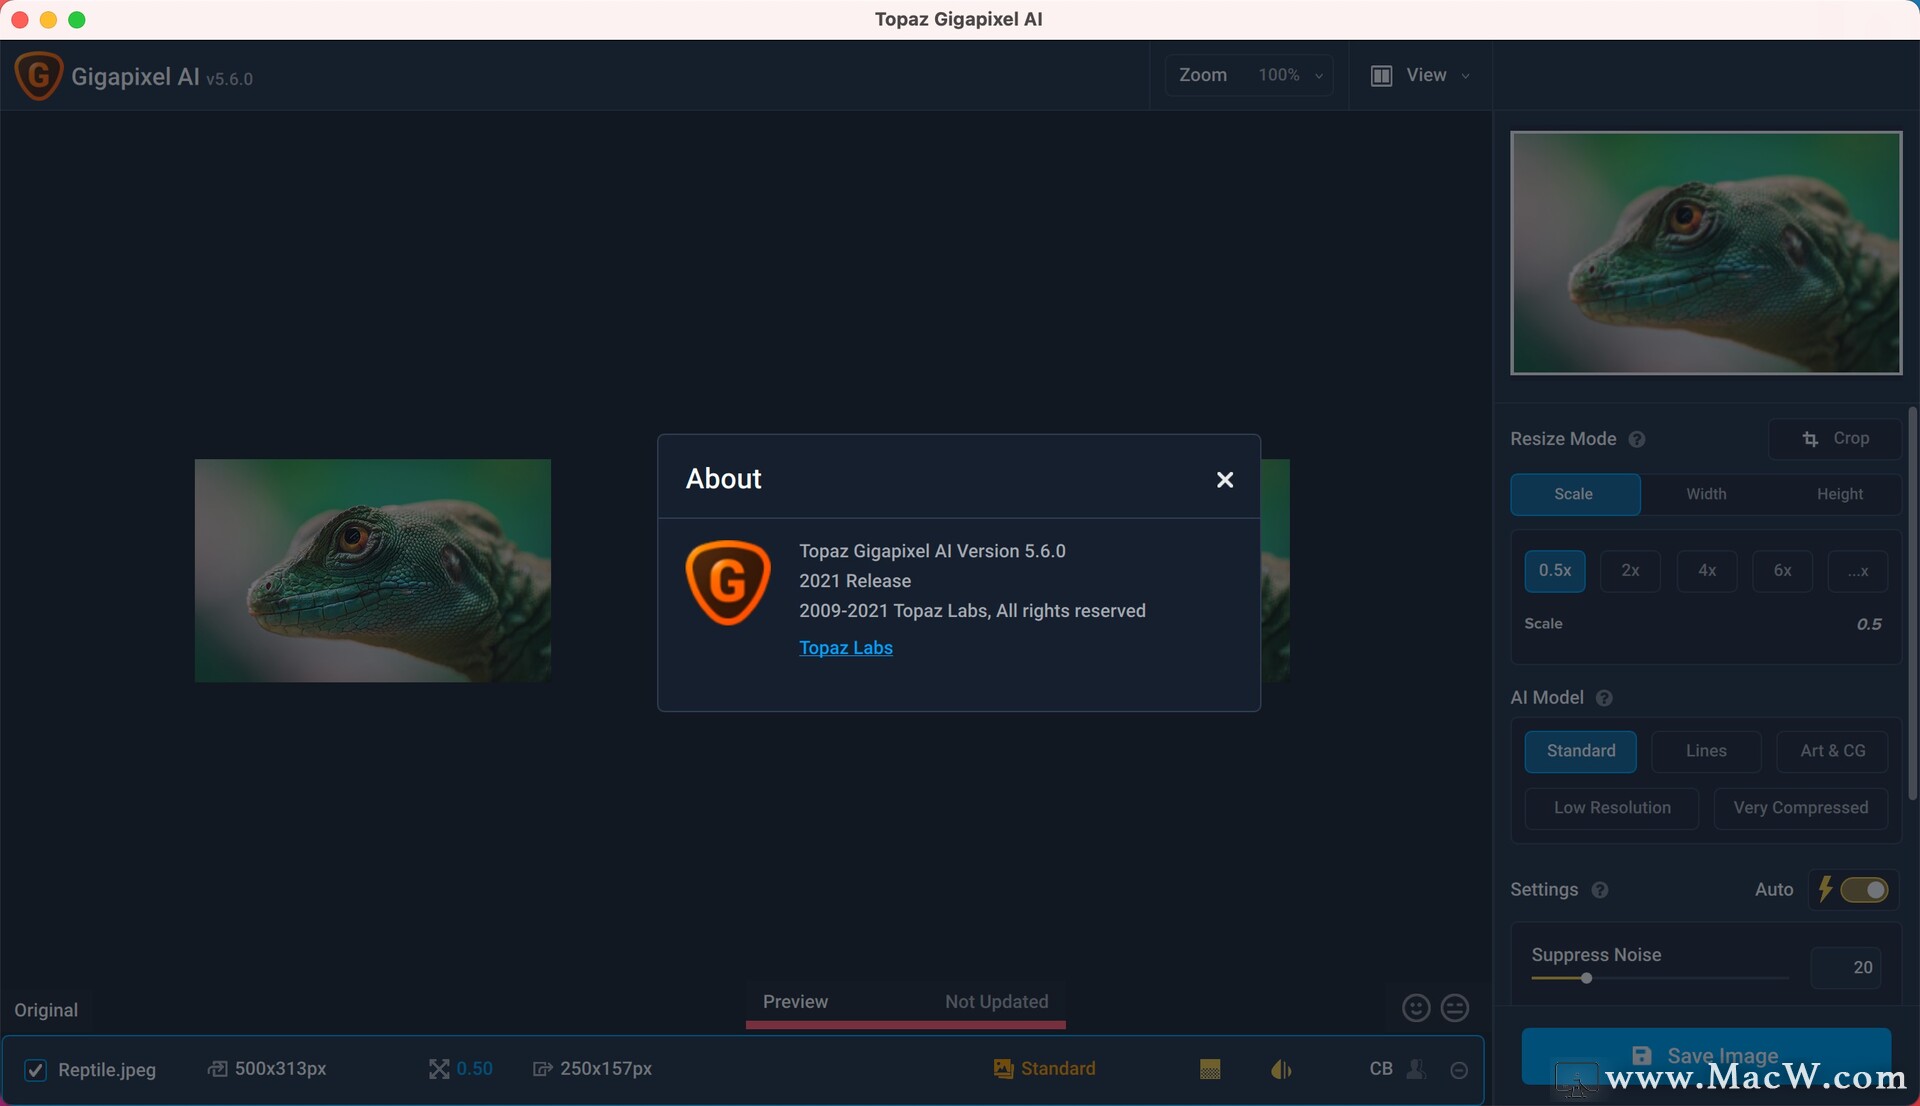Click the noise suppression icon in file row
This screenshot has width=1920, height=1106.
pos(1210,1070)
